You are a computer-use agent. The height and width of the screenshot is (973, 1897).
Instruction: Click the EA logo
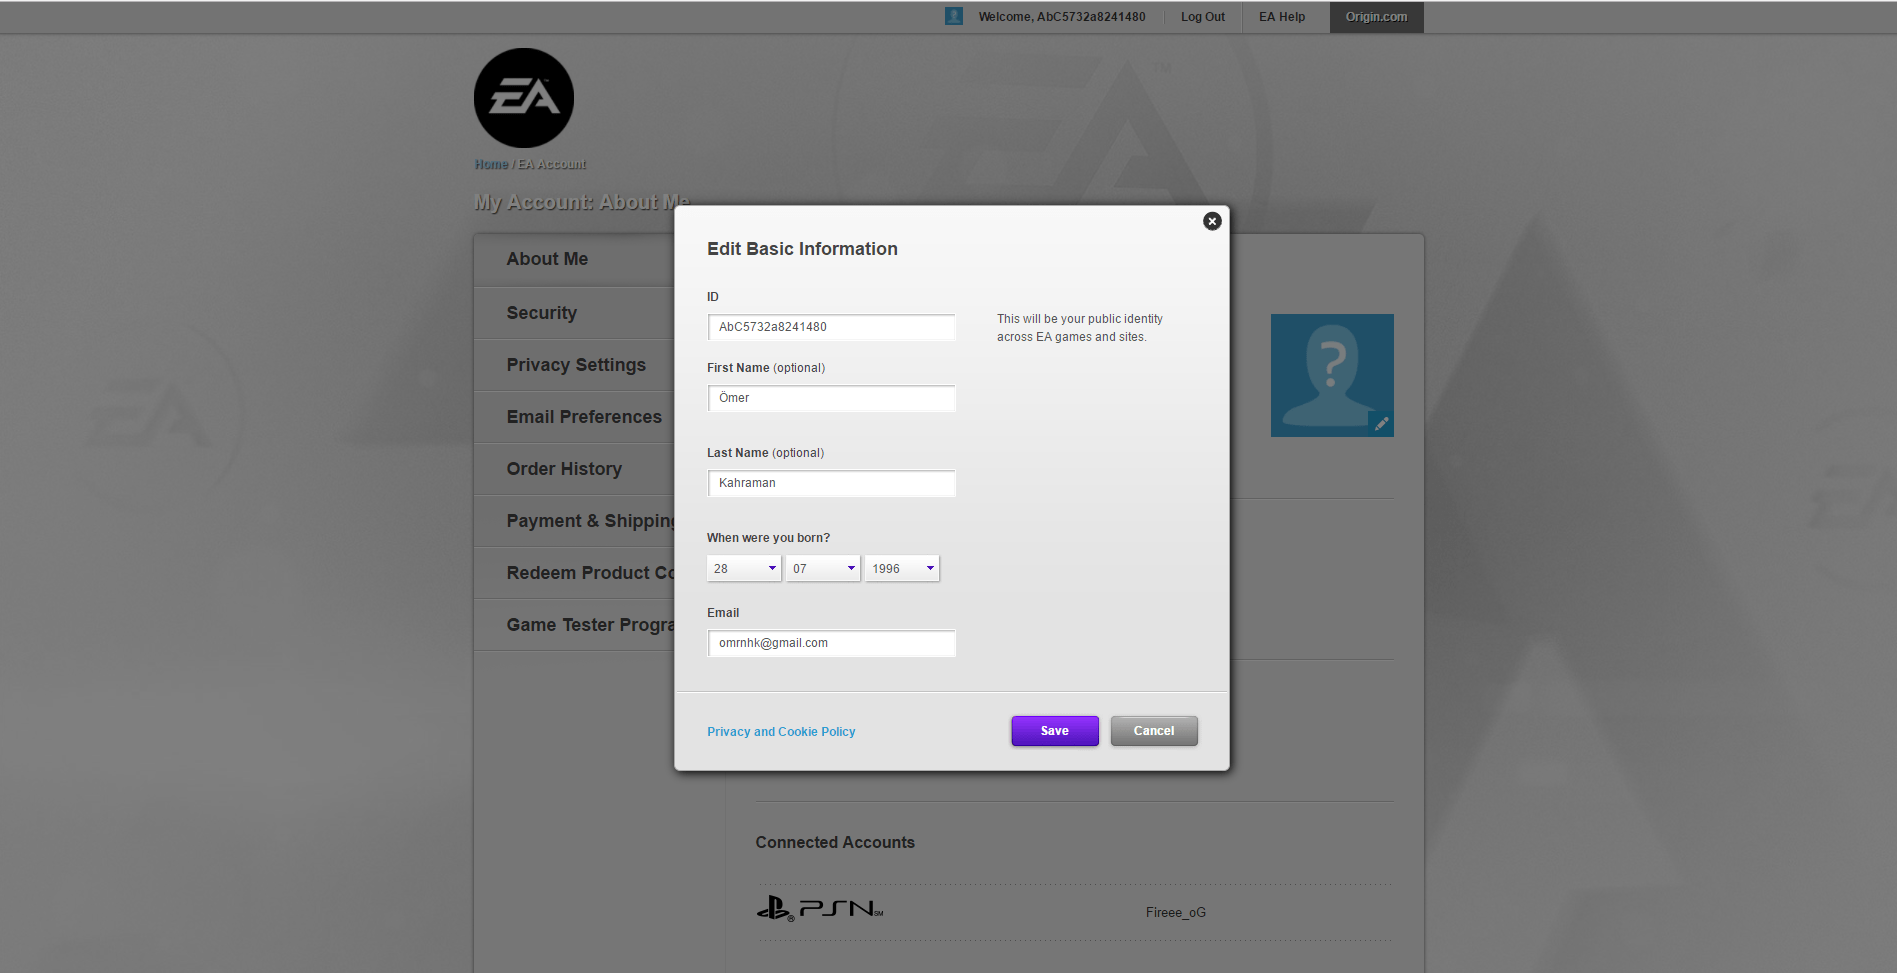pos(524,98)
